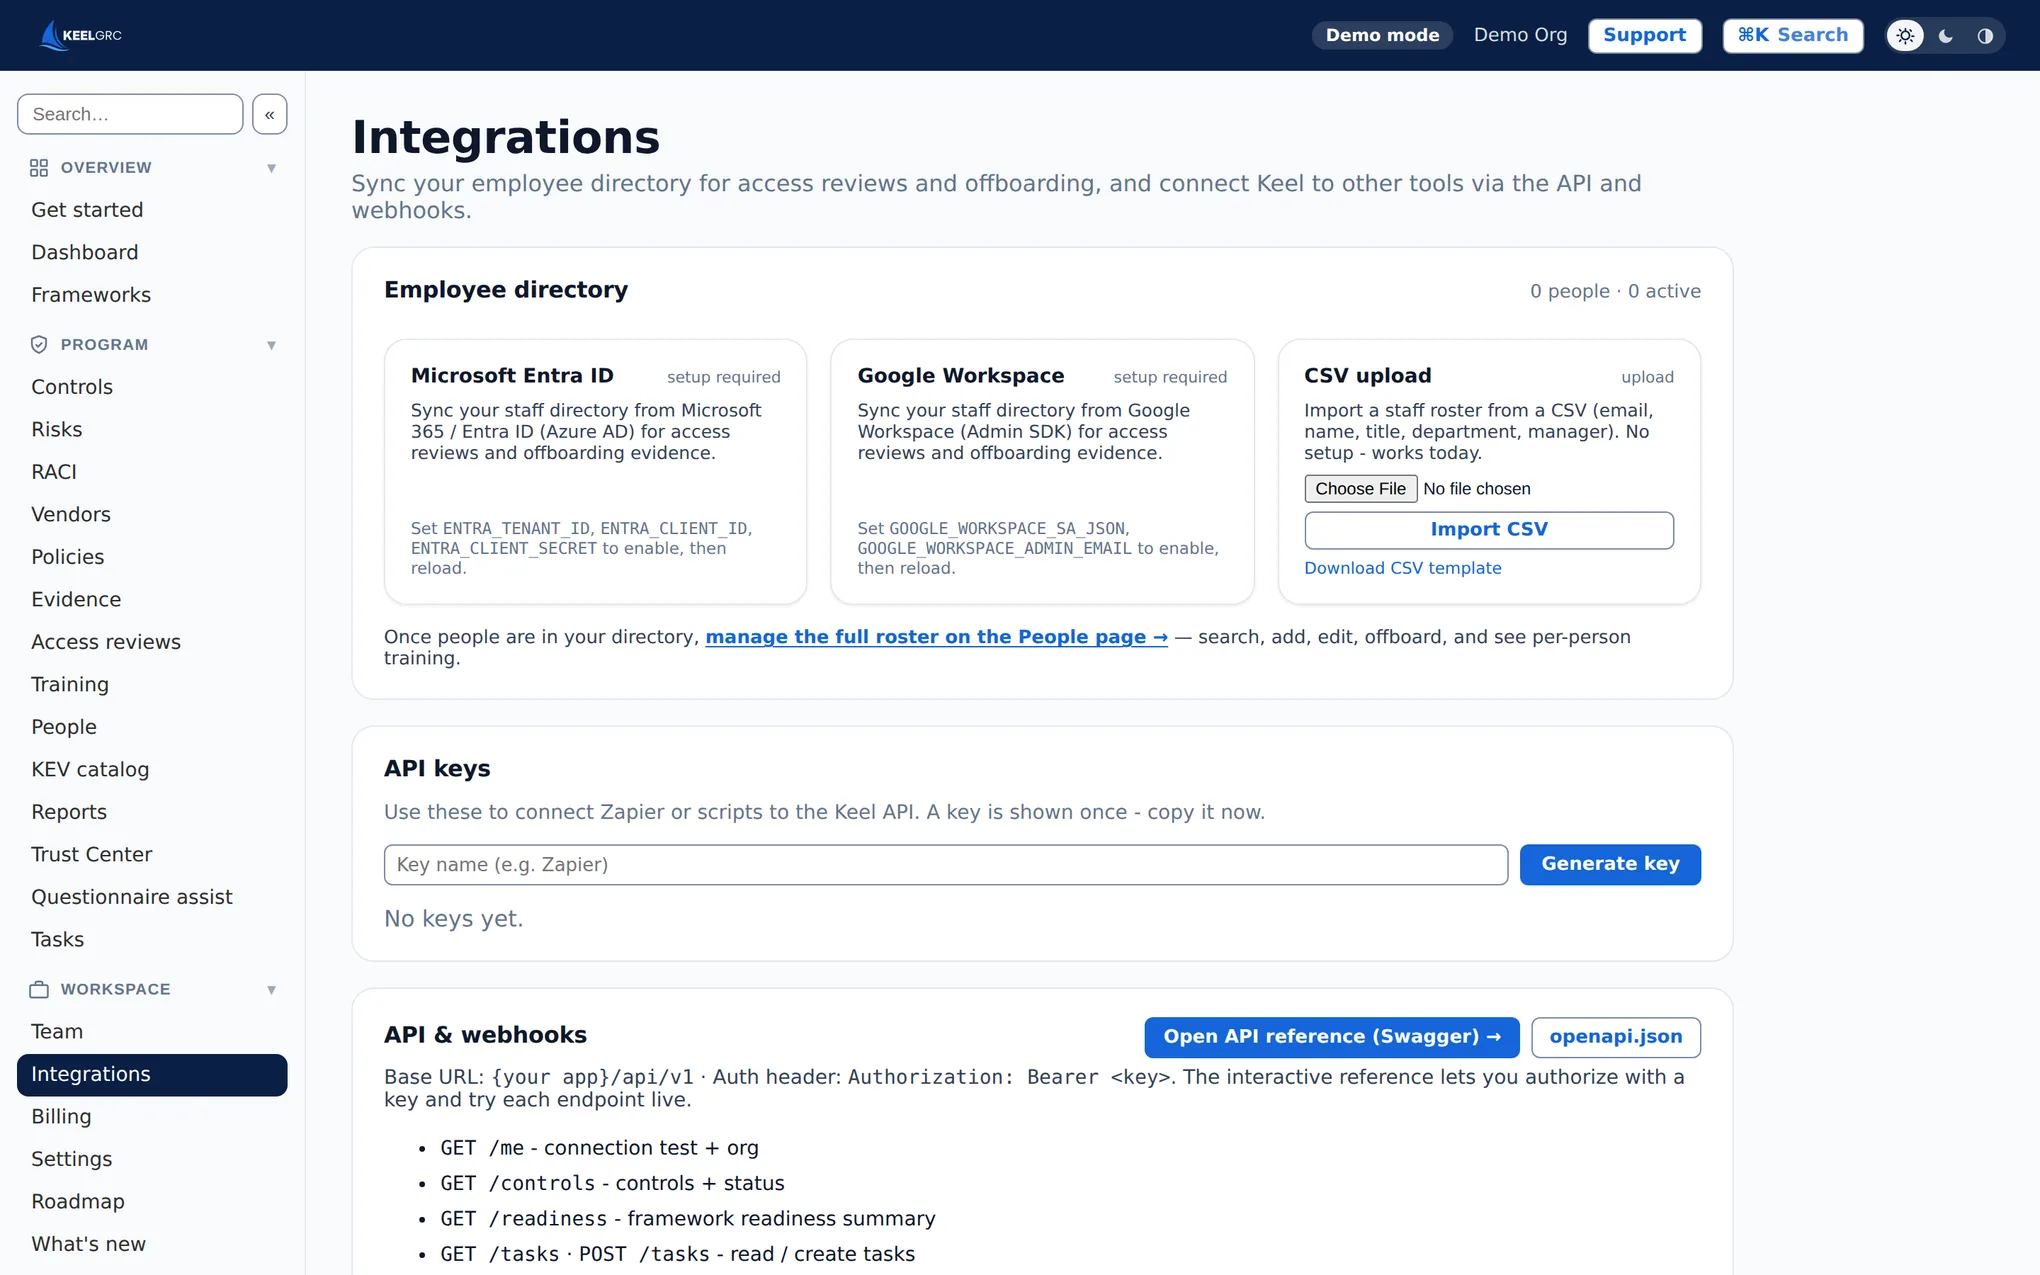The image size is (2040, 1275).
Task: Click the Key name input field
Action: click(x=945, y=865)
